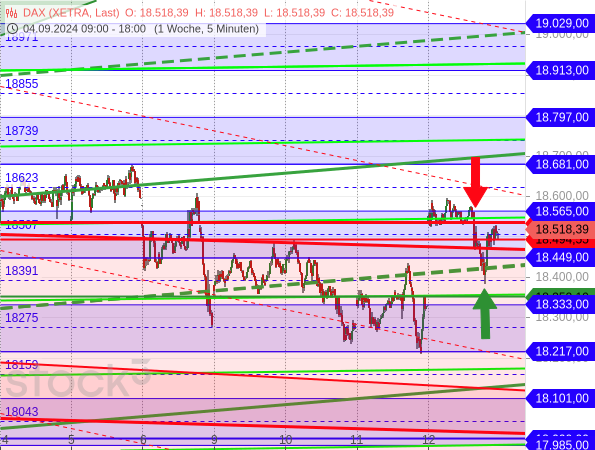The width and height of the screenshot is (595, 450).
Task: Click date marker 12 on the time axis
Action: (428, 440)
